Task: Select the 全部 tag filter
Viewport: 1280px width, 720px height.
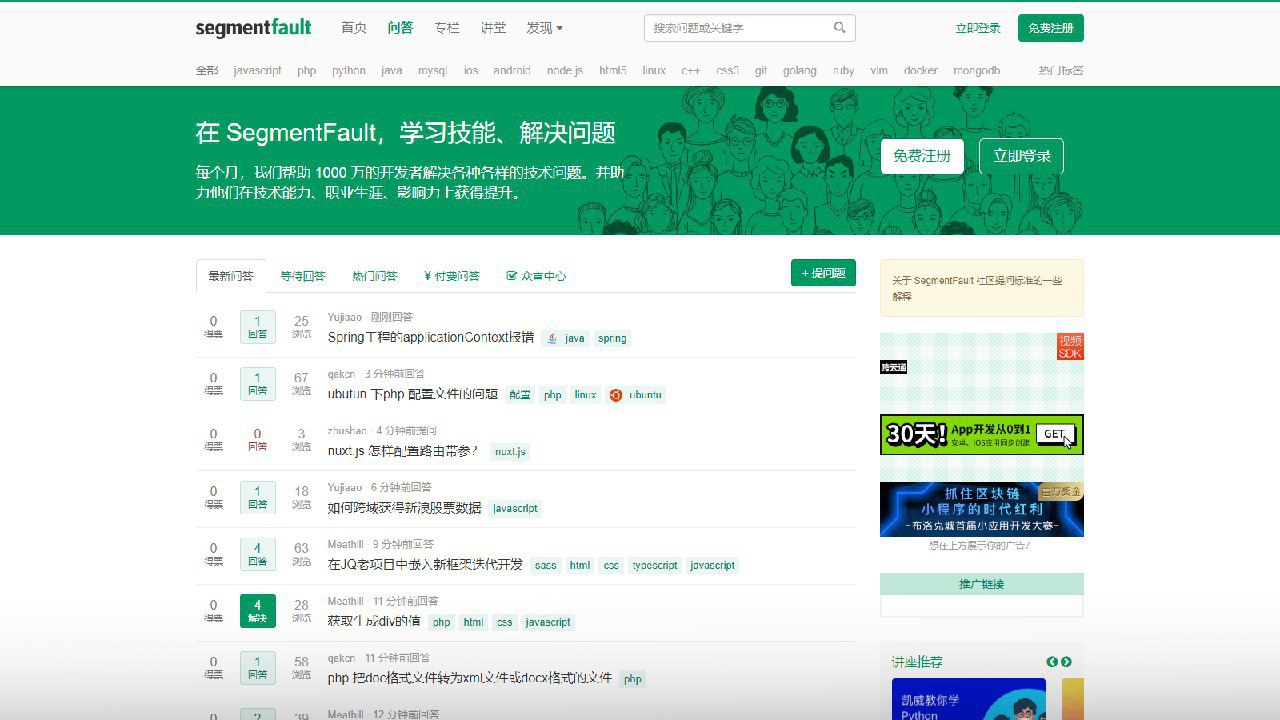Action: (x=207, y=71)
